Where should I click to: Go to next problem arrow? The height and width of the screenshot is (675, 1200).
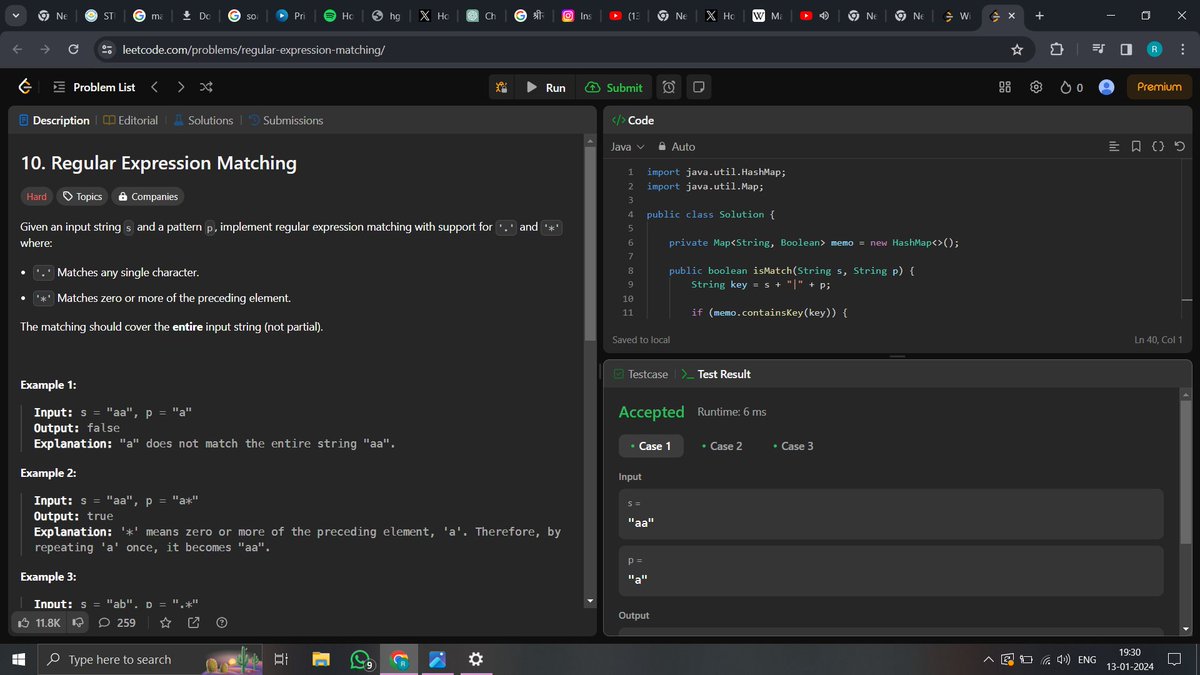coord(180,87)
